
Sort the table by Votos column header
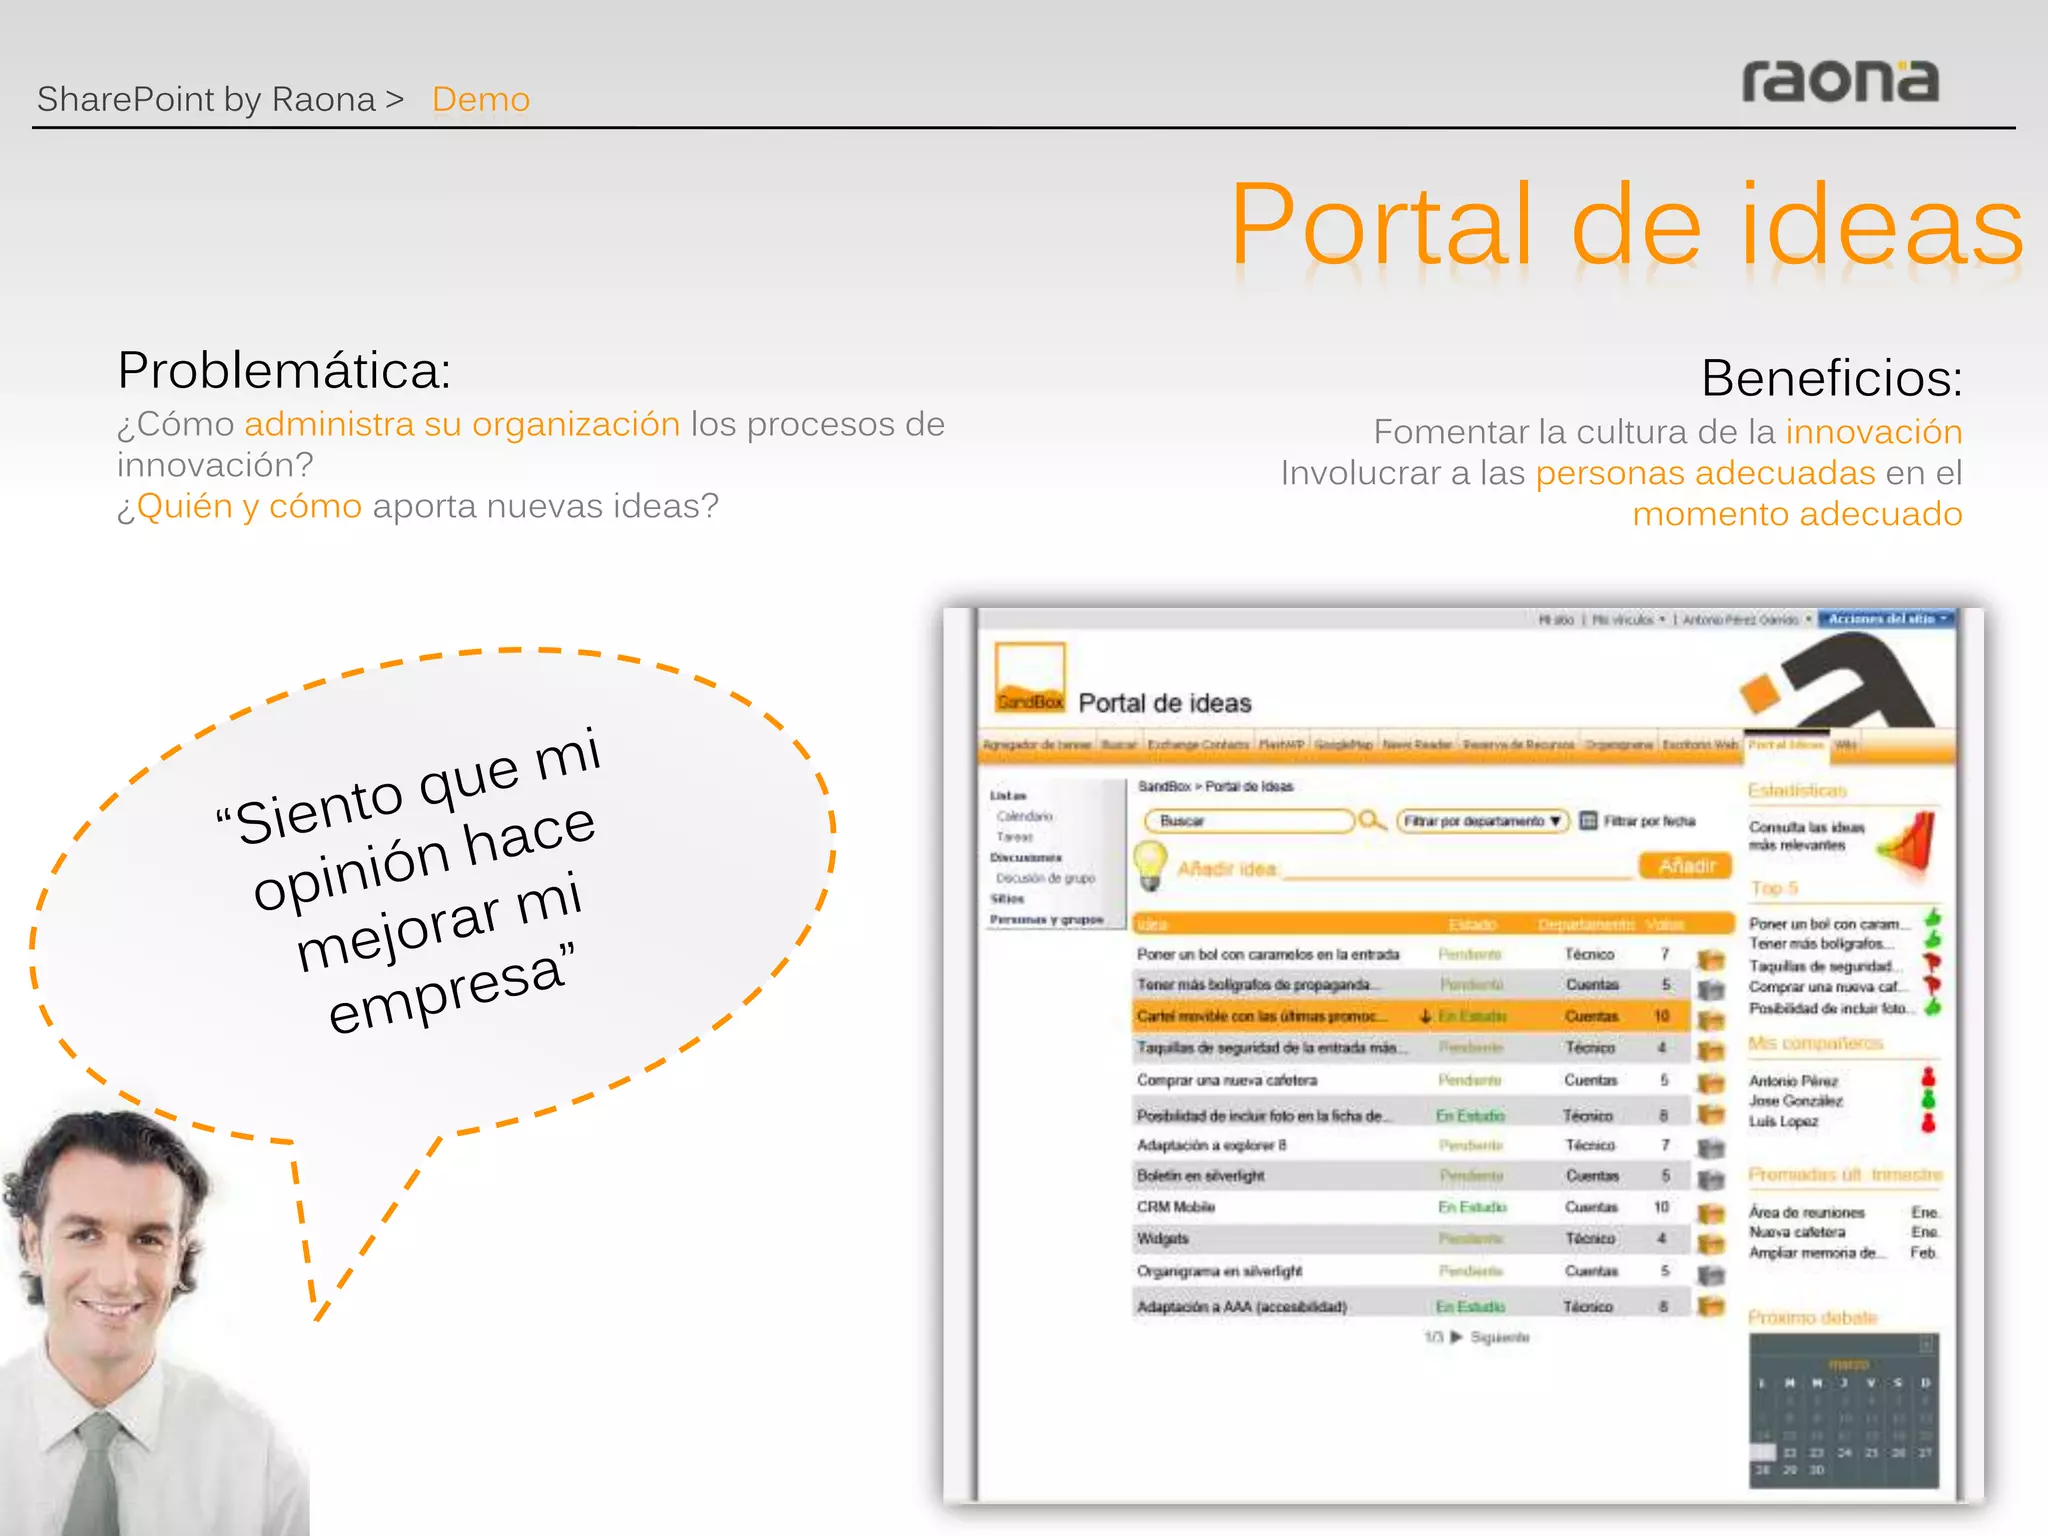pyautogui.click(x=1664, y=925)
